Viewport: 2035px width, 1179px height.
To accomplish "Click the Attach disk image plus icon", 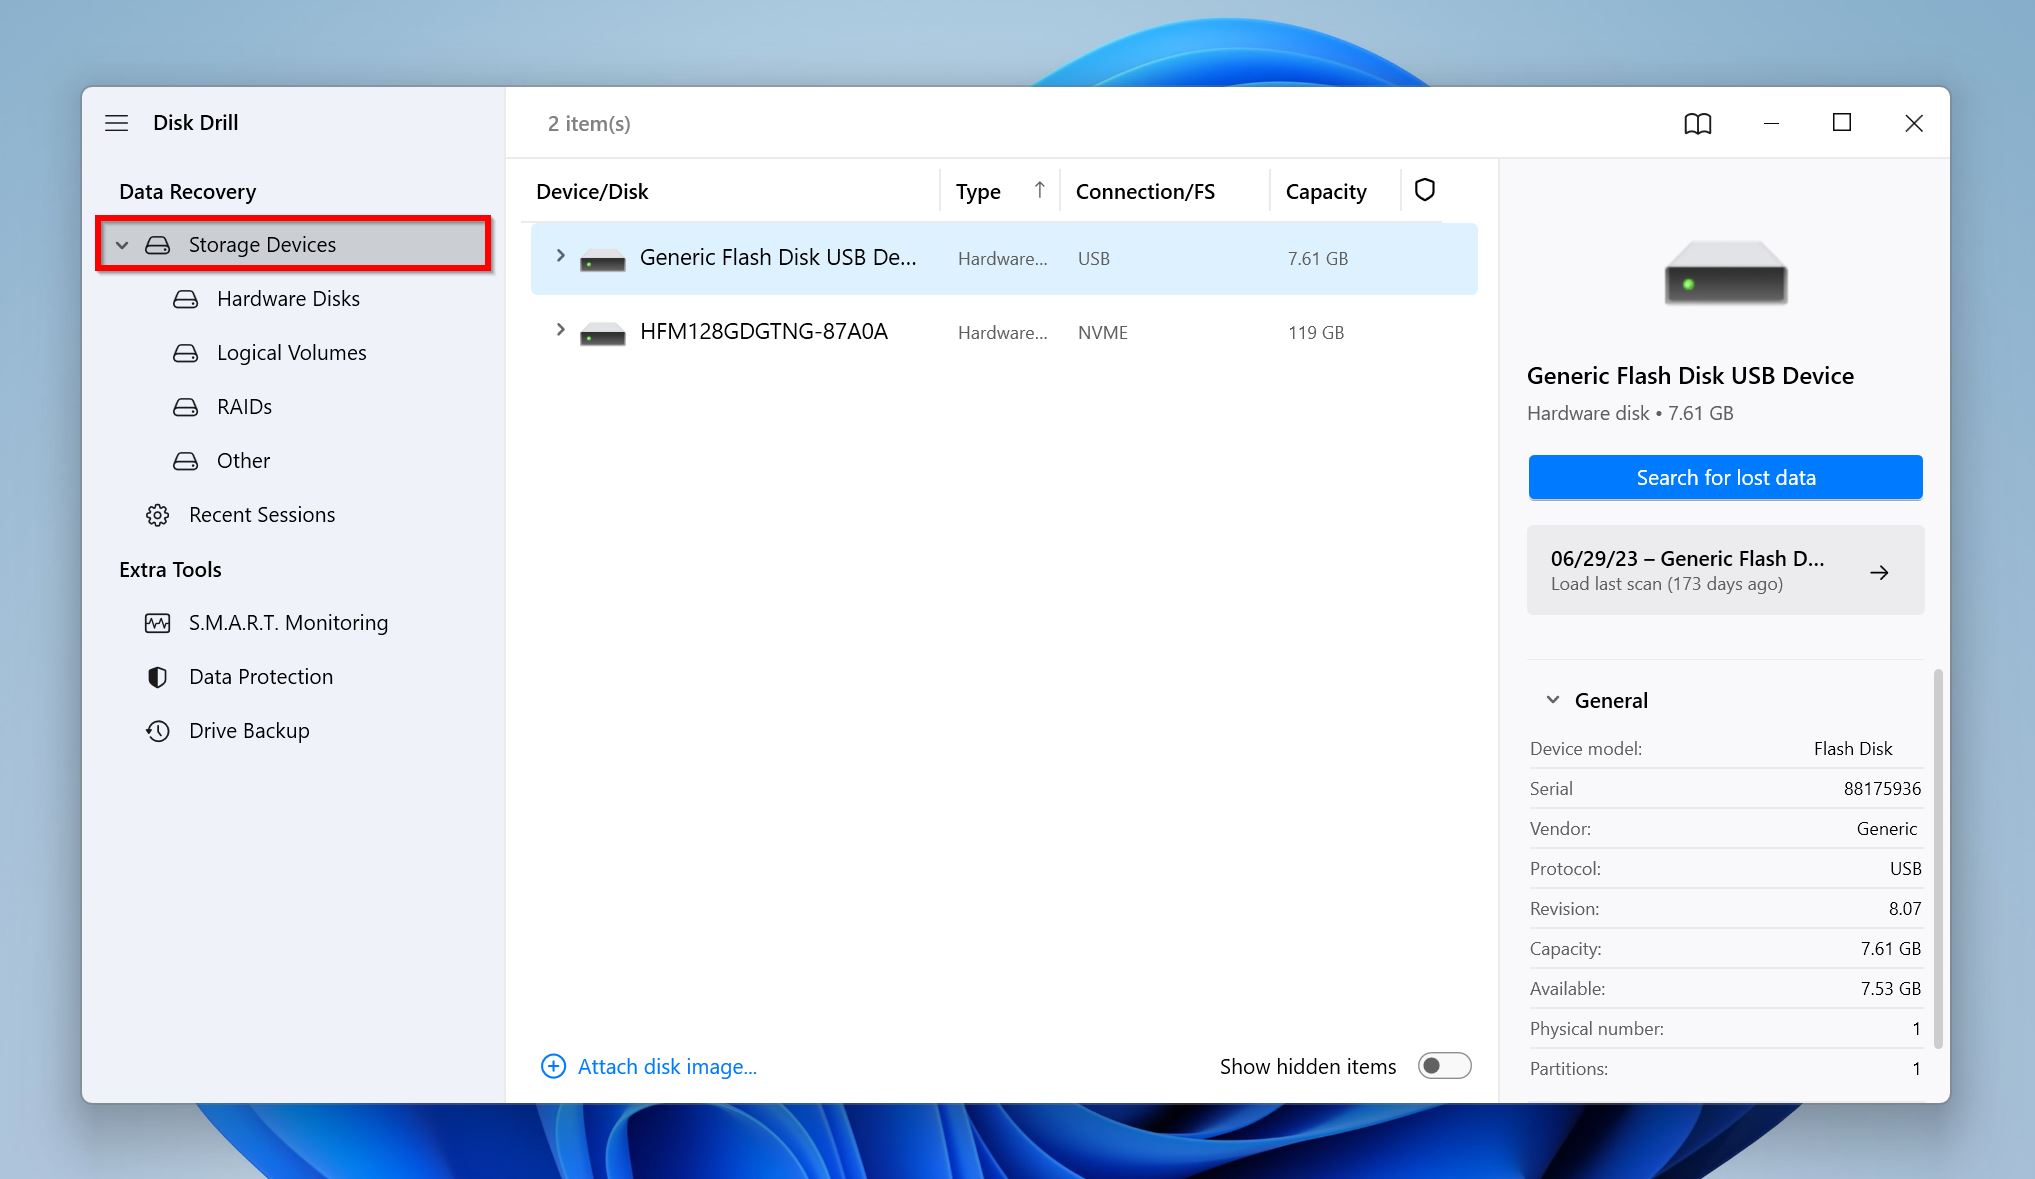I will coord(553,1066).
